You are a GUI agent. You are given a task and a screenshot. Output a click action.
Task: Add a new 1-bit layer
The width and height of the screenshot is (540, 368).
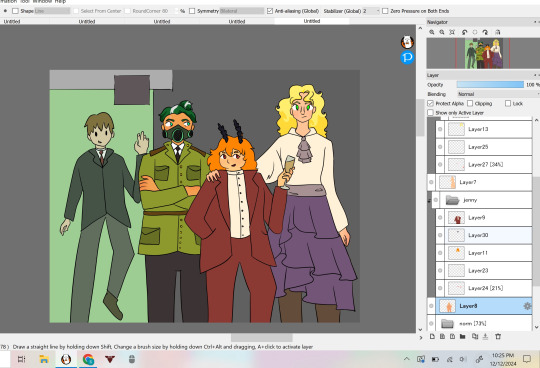pyautogui.click(x=452, y=336)
